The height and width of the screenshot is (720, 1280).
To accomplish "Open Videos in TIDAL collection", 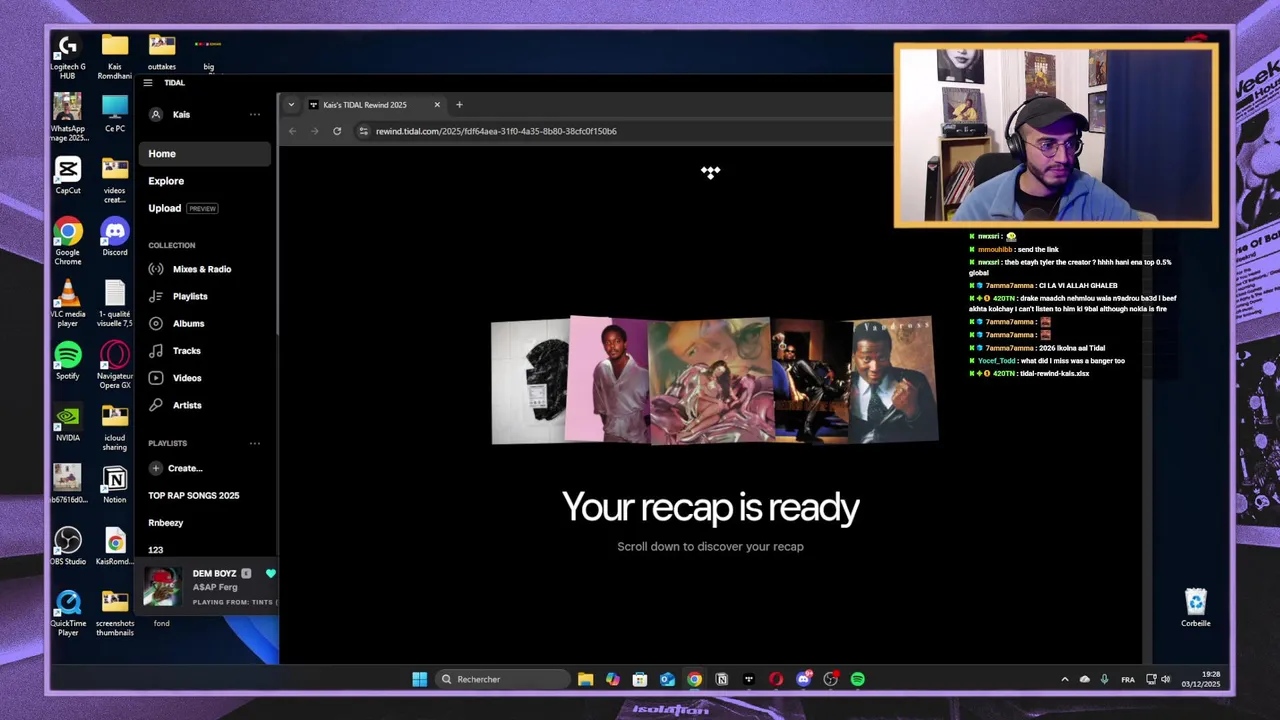I will coord(175,378).
